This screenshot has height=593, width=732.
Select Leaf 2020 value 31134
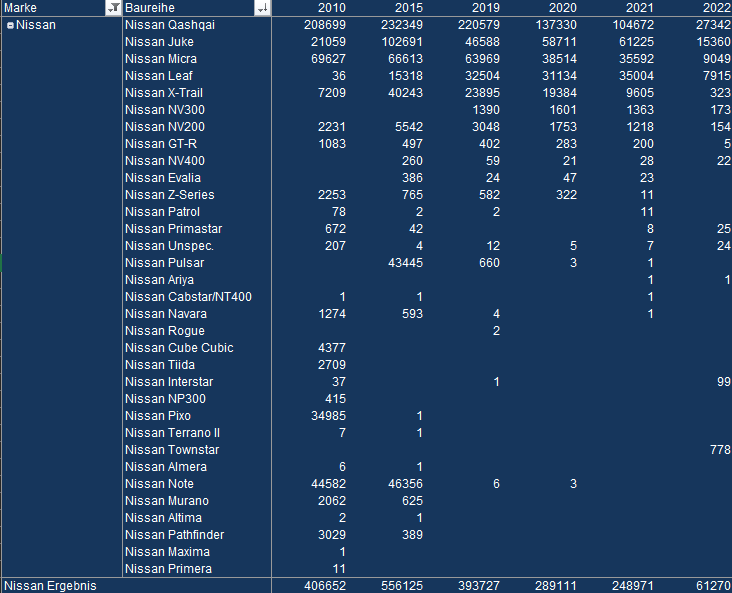[x=559, y=76]
